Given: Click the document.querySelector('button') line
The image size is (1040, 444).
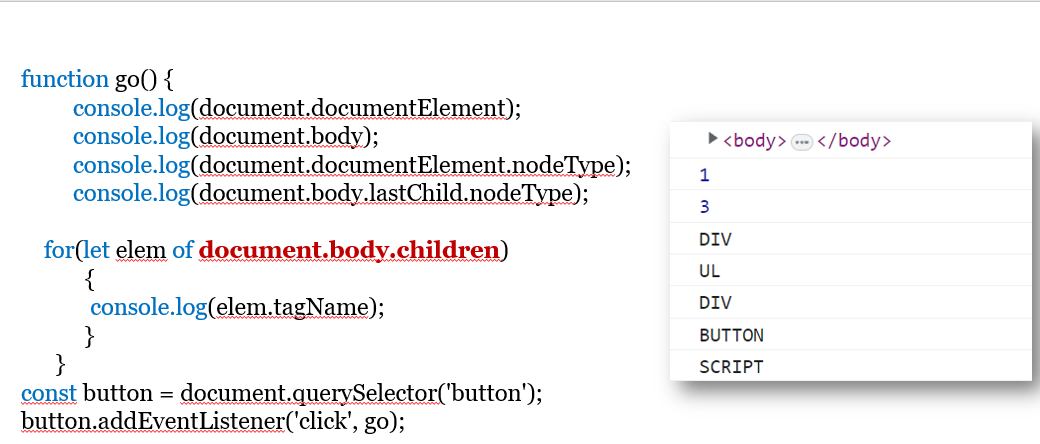Looking at the screenshot, I should tap(281, 393).
